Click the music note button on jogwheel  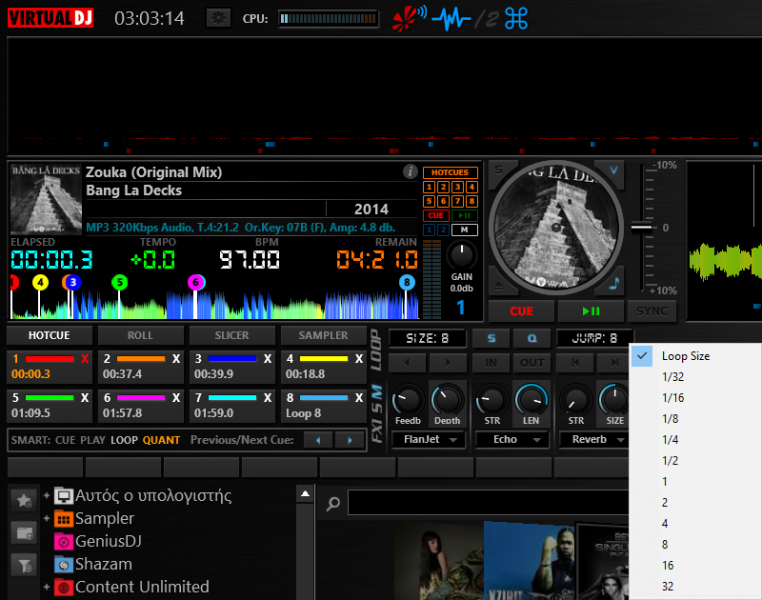pyautogui.click(x=614, y=284)
